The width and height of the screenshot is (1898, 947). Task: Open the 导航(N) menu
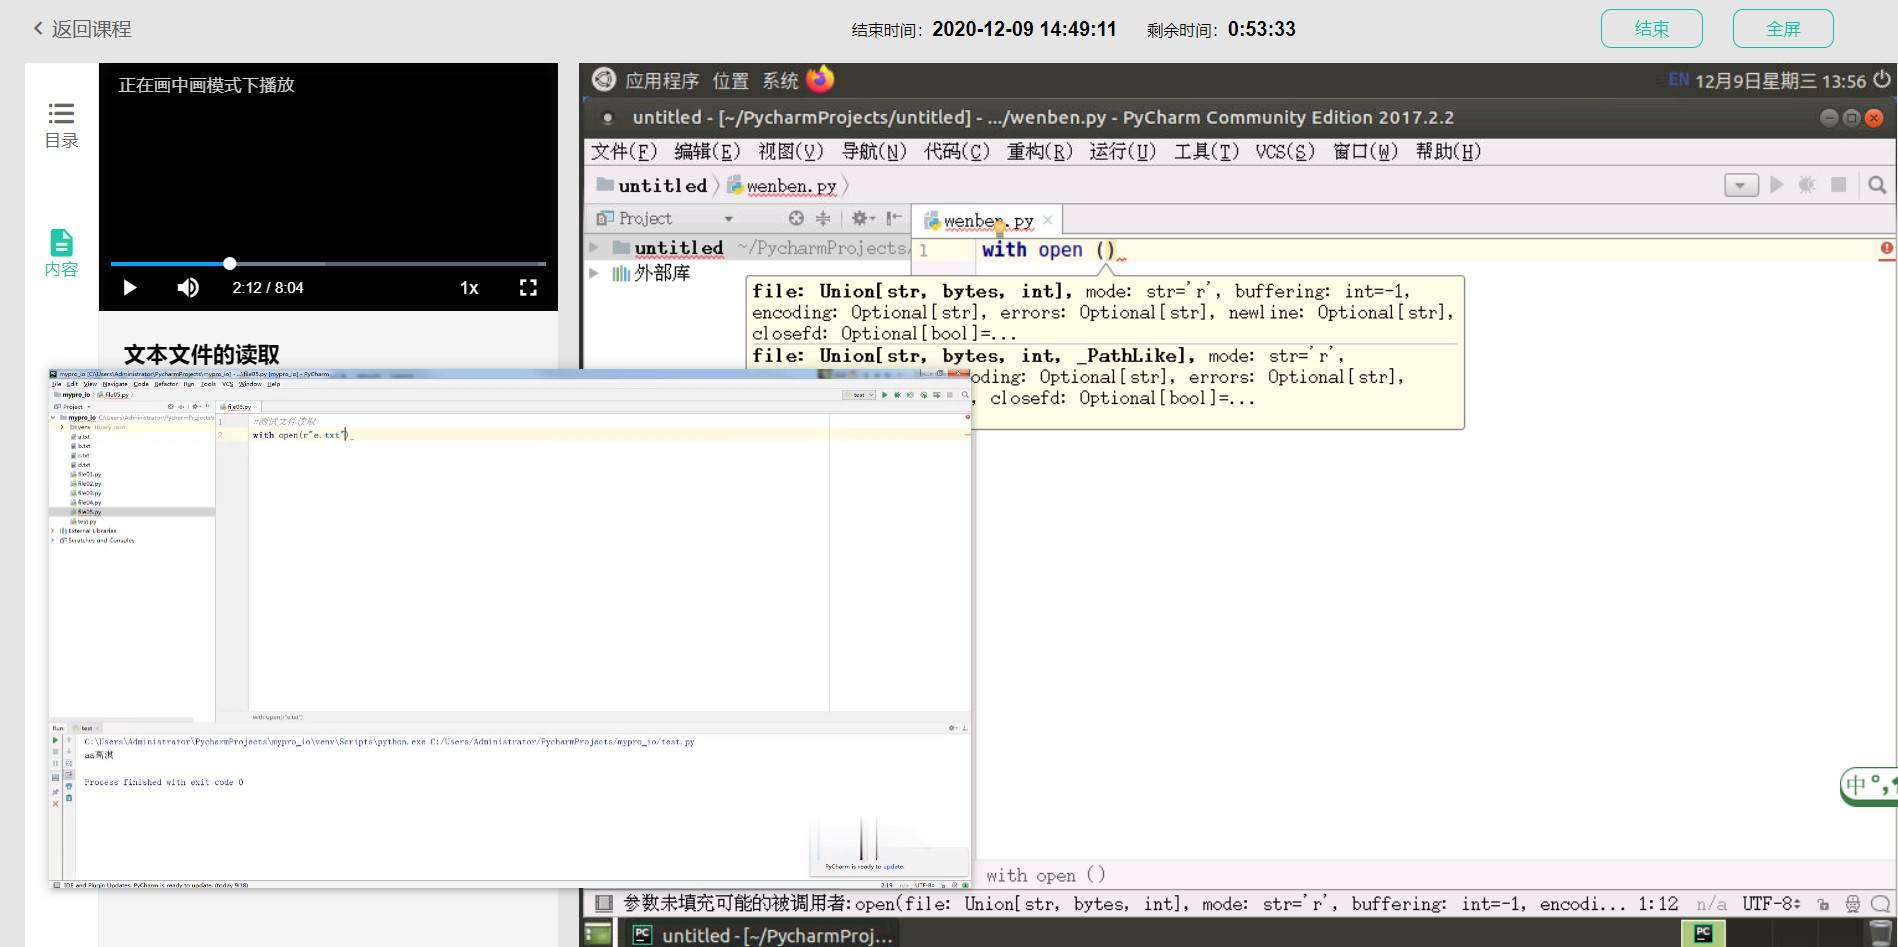[x=874, y=151]
